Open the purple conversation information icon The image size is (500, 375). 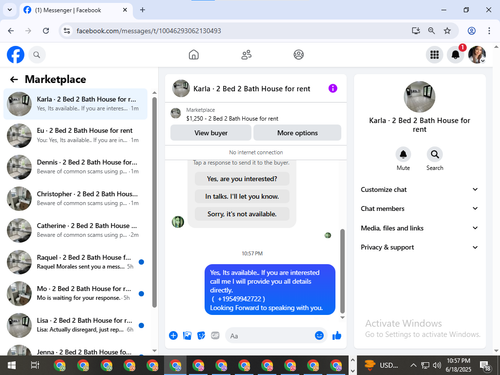(333, 88)
